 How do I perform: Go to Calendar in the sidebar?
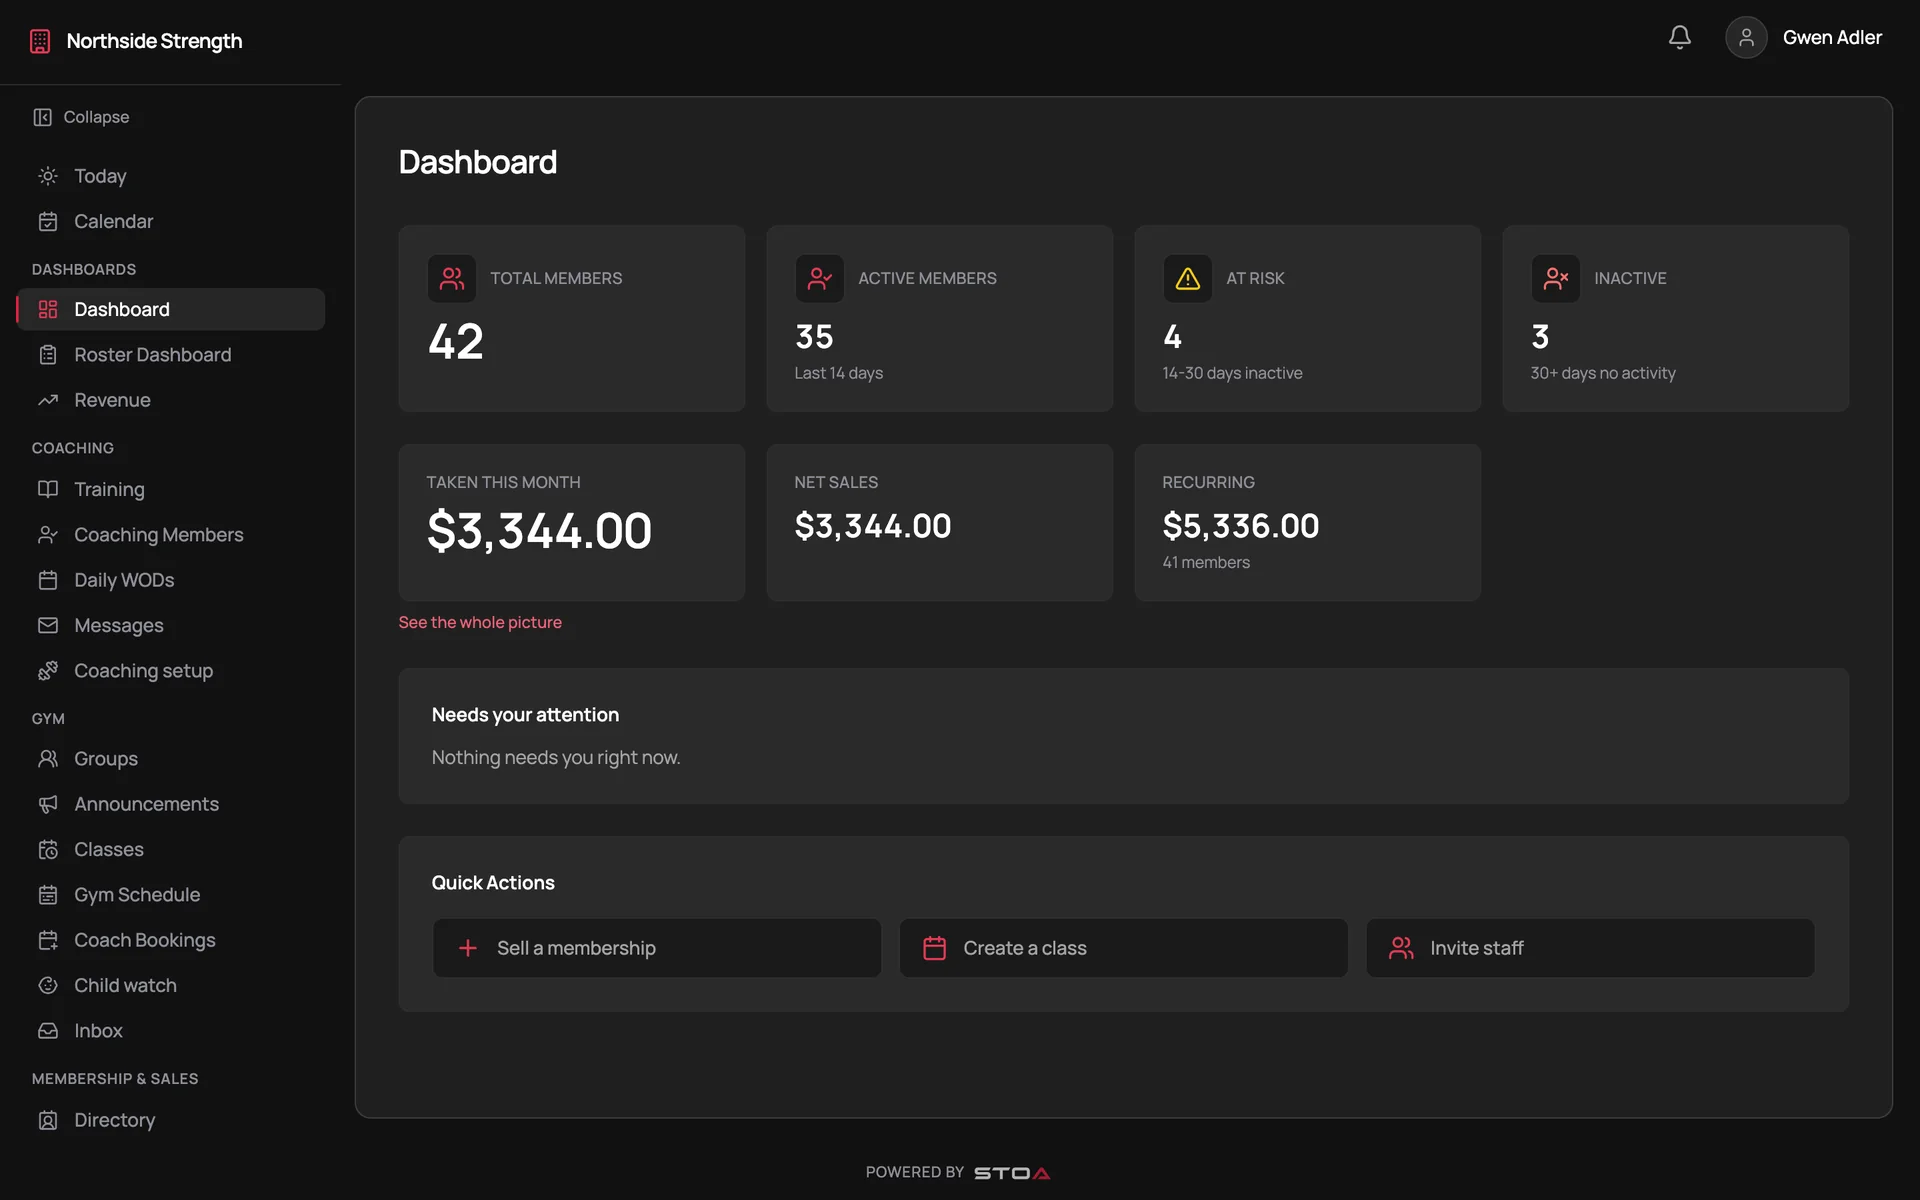171,221
